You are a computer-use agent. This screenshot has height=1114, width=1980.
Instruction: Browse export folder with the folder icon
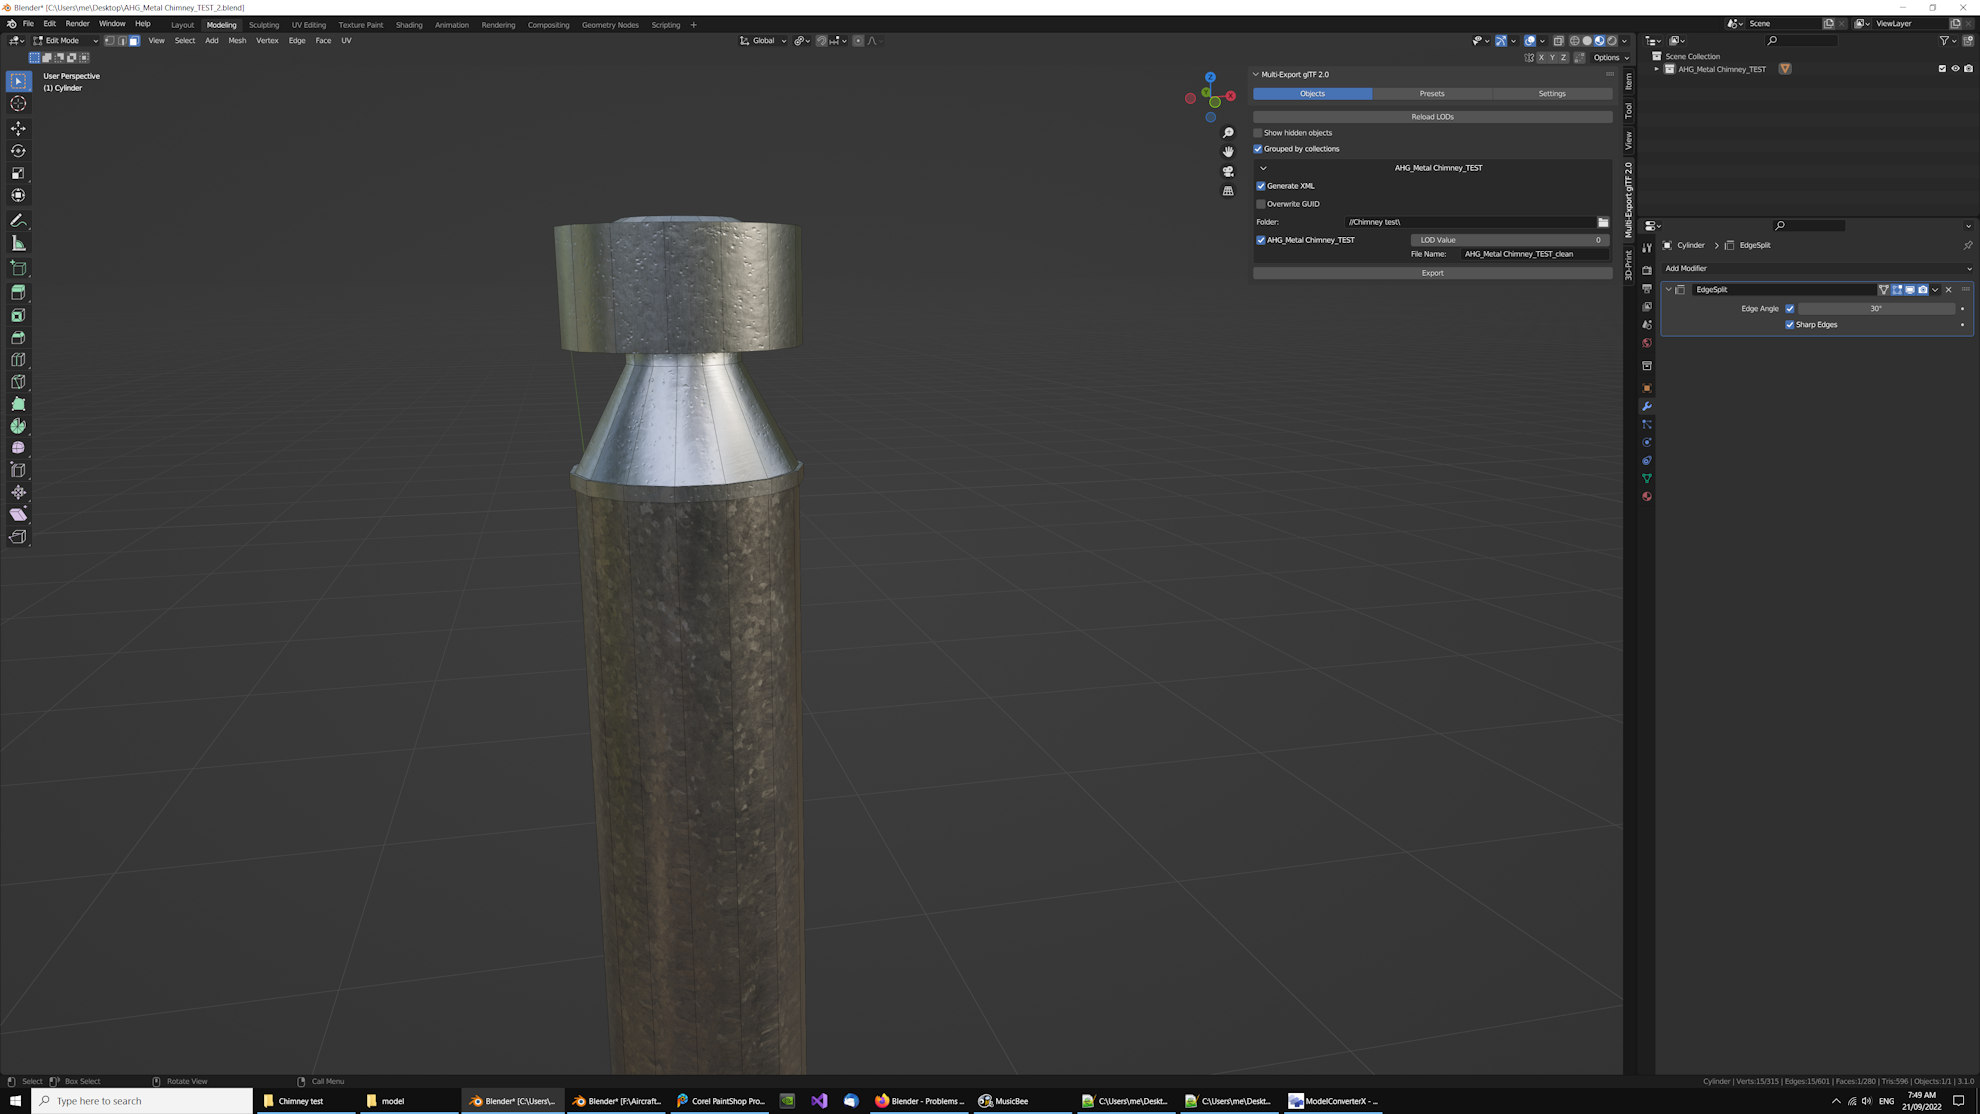[1603, 222]
